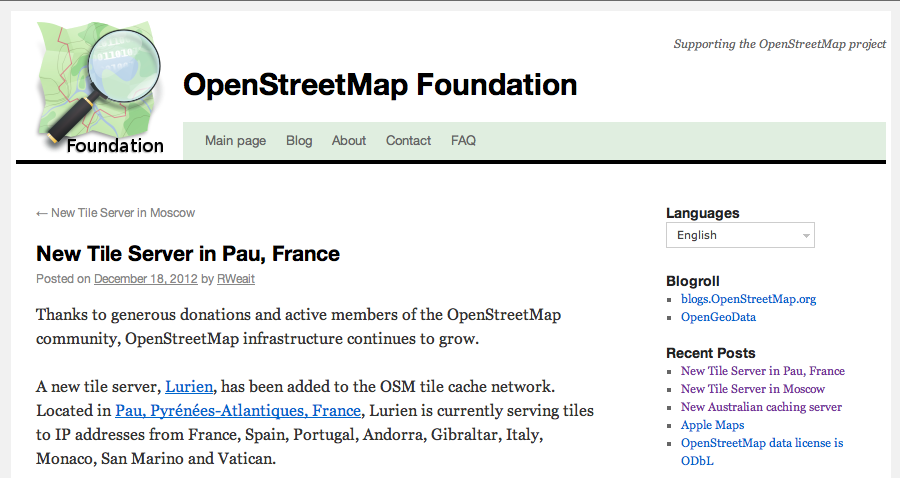Click the Lurien link in the article

click(x=189, y=386)
